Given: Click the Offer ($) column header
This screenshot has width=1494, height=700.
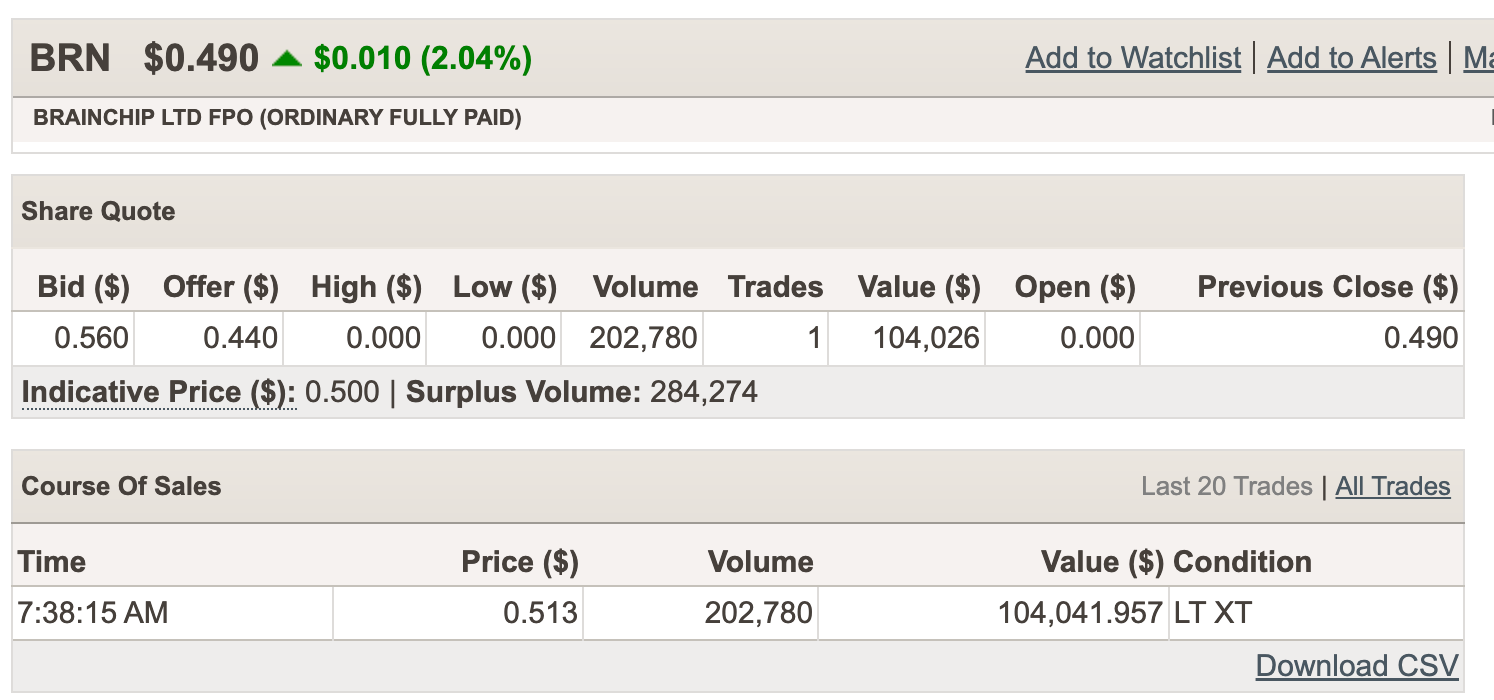Looking at the screenshot, I should [x=221, y=287].
